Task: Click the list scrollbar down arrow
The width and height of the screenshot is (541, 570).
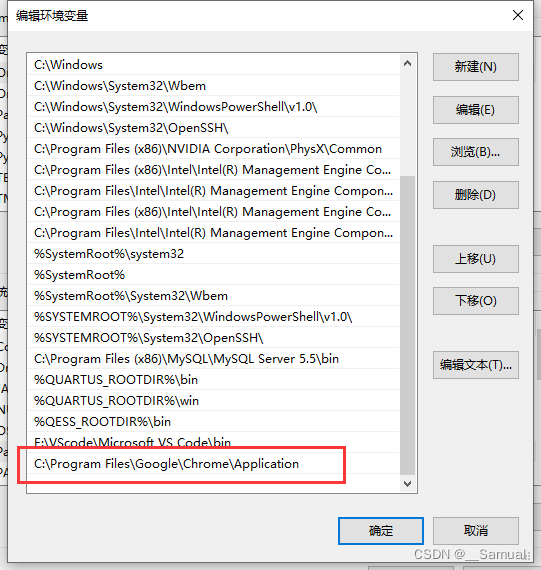Action: (408, 483)
